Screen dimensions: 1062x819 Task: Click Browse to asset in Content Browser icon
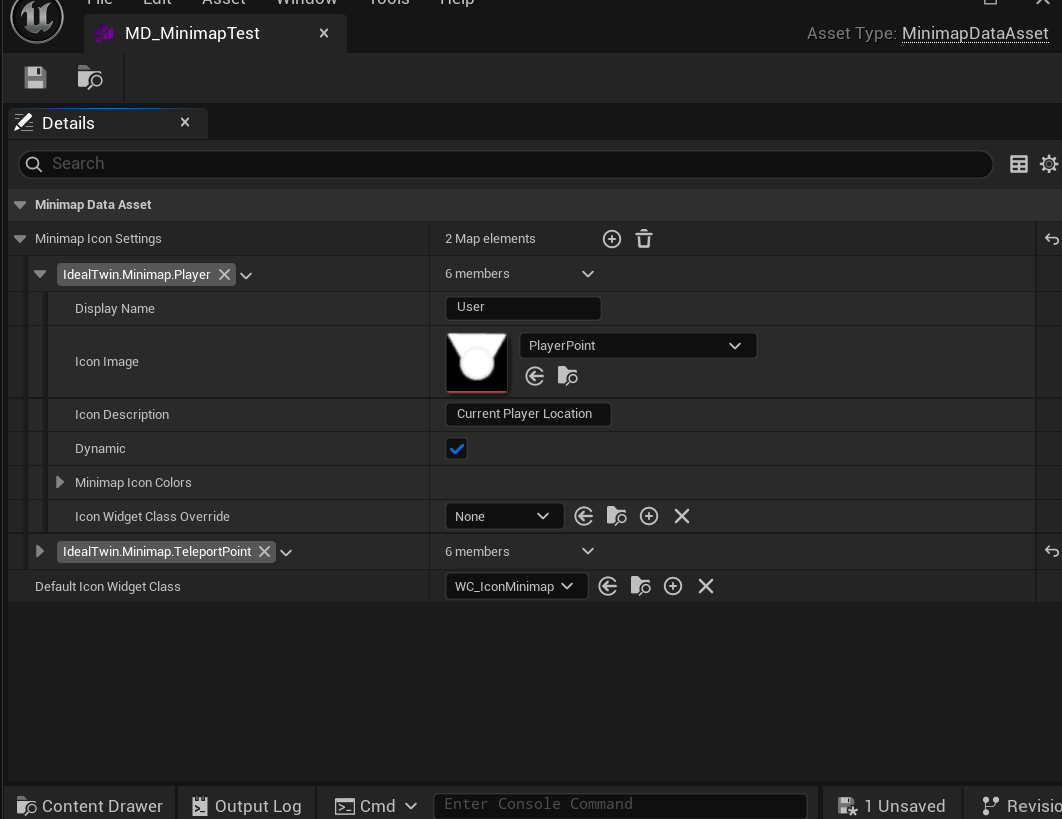(90, 78)
